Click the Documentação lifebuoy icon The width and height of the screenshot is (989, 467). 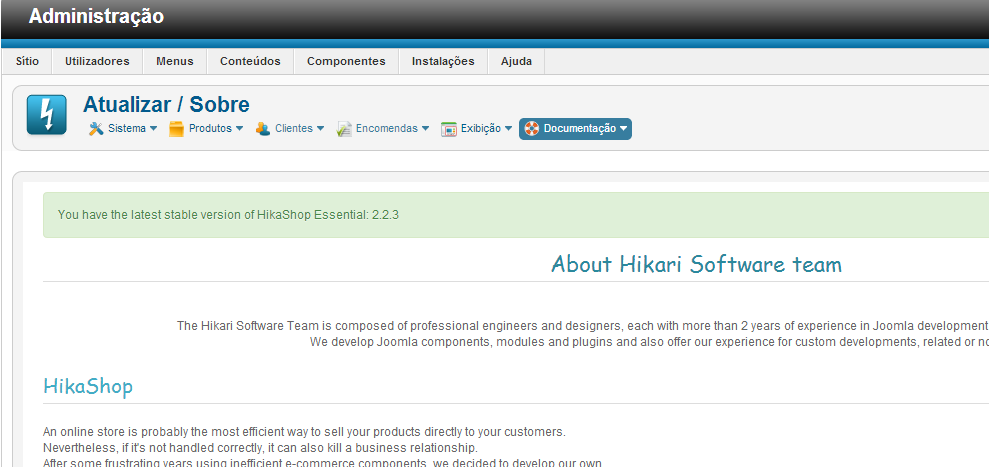coord(532,129)
